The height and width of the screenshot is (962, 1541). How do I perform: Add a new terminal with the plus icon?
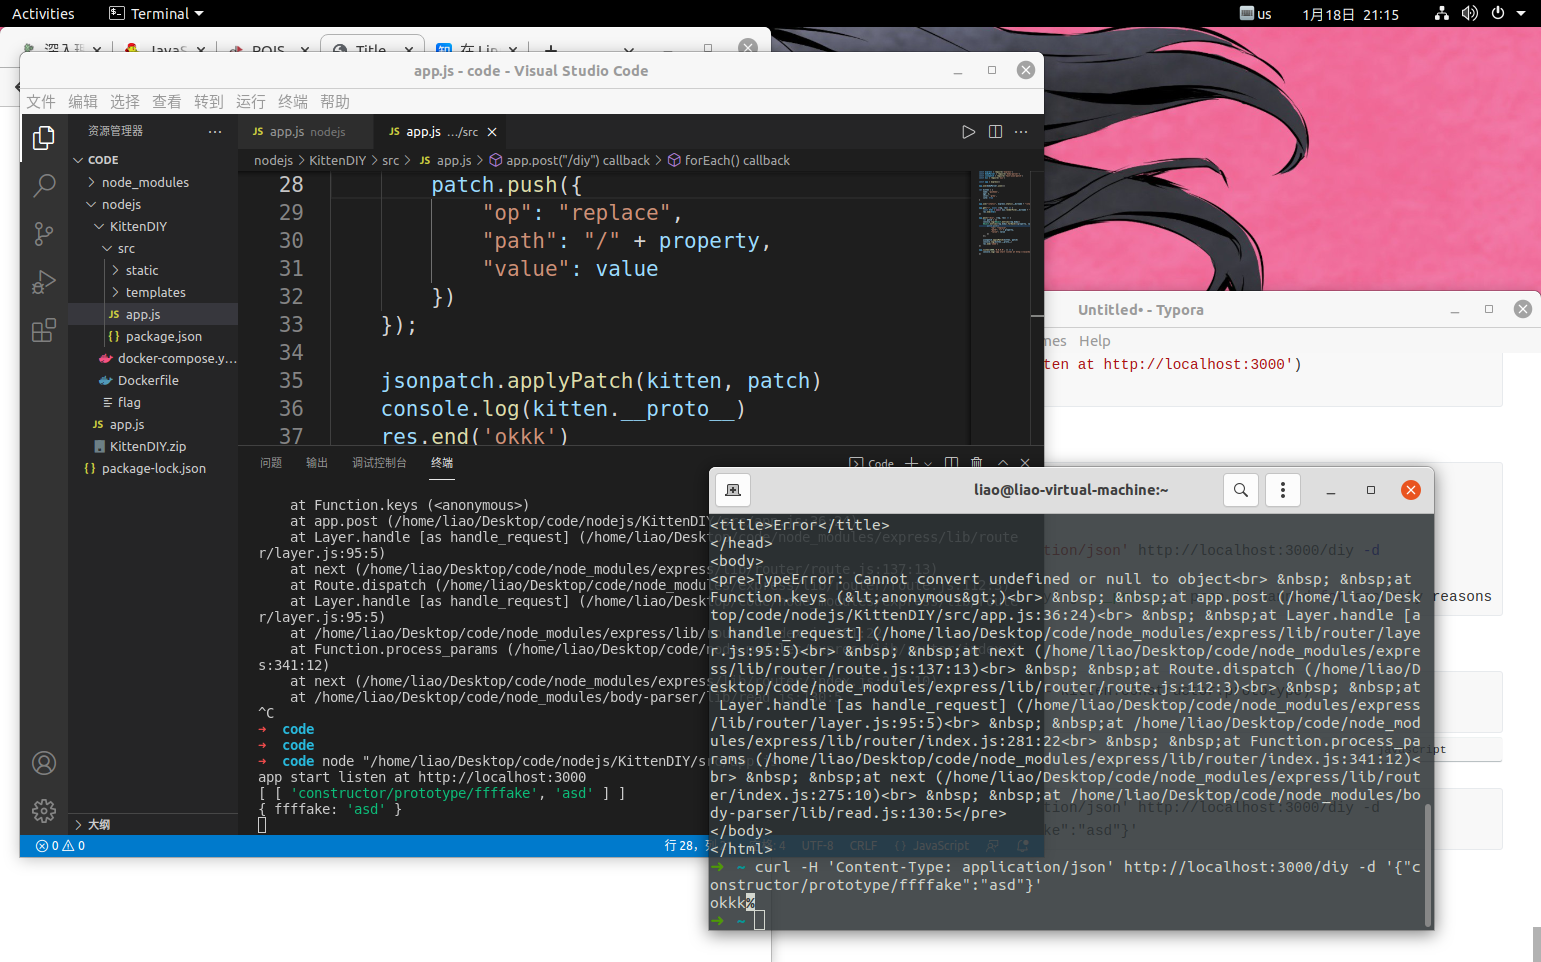click(911, 463)
